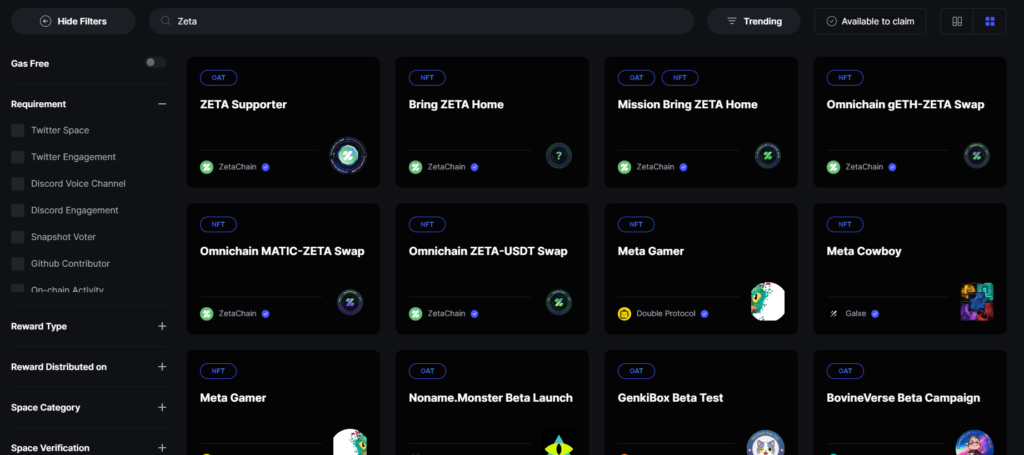
Task: Click the Galxe logo on Meta Cowboy card
Action: point(833,313)
